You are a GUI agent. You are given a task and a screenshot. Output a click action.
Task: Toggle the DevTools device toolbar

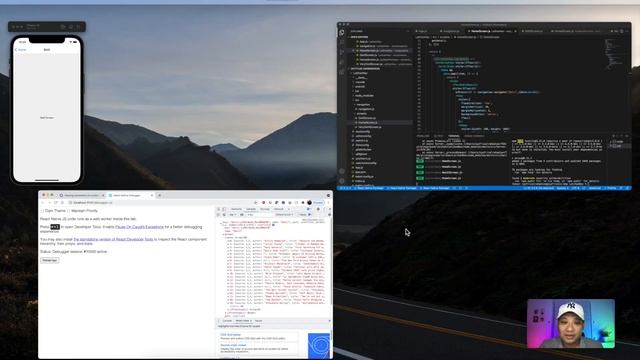point(224,209)
